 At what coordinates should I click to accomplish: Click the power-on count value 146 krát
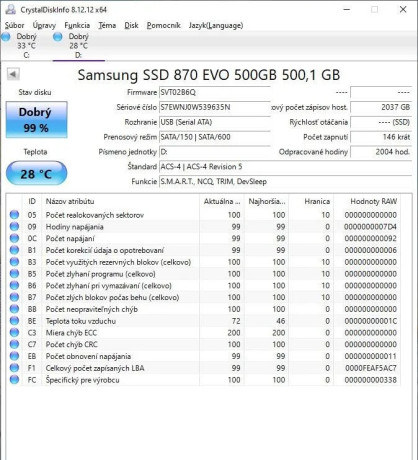pos(381,137)
